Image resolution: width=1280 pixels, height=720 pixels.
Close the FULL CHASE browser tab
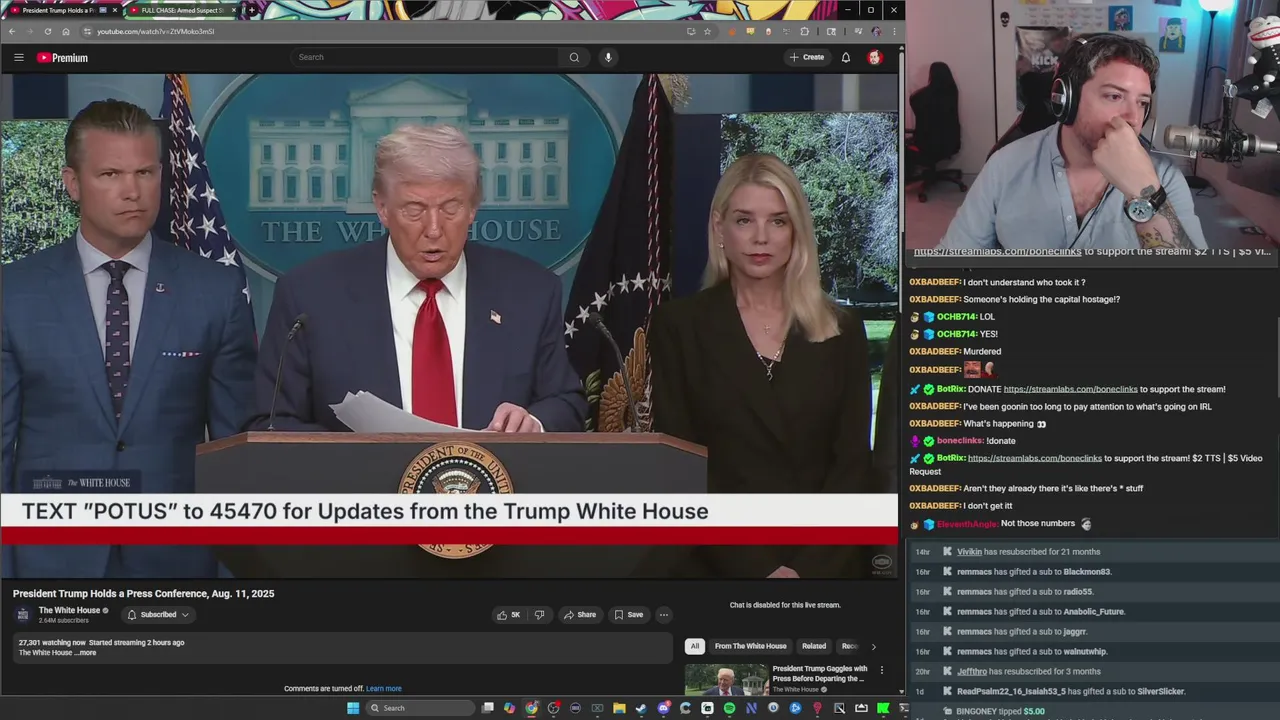pyautogui.click(x=234, y=10)
